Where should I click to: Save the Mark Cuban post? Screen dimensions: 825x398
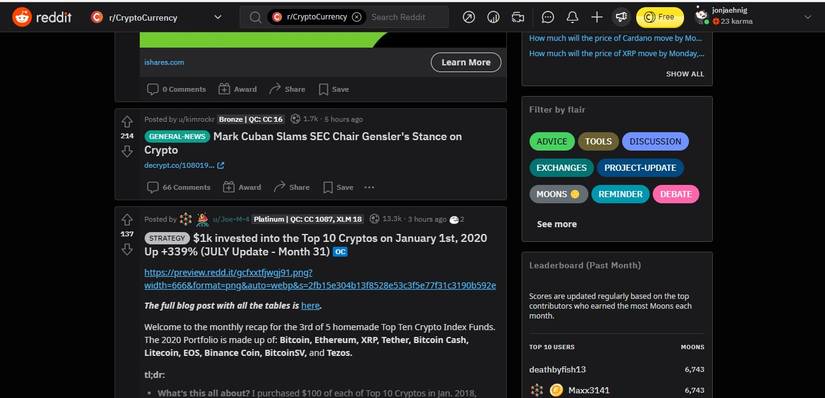click(338, 187)
